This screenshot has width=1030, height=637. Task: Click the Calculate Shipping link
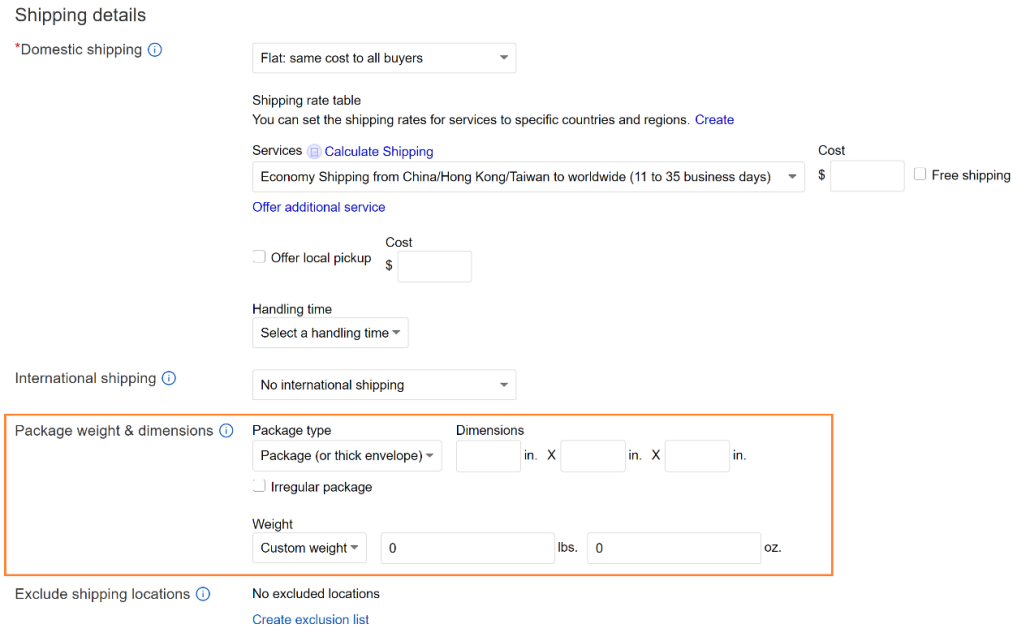[x=379, y=152]
